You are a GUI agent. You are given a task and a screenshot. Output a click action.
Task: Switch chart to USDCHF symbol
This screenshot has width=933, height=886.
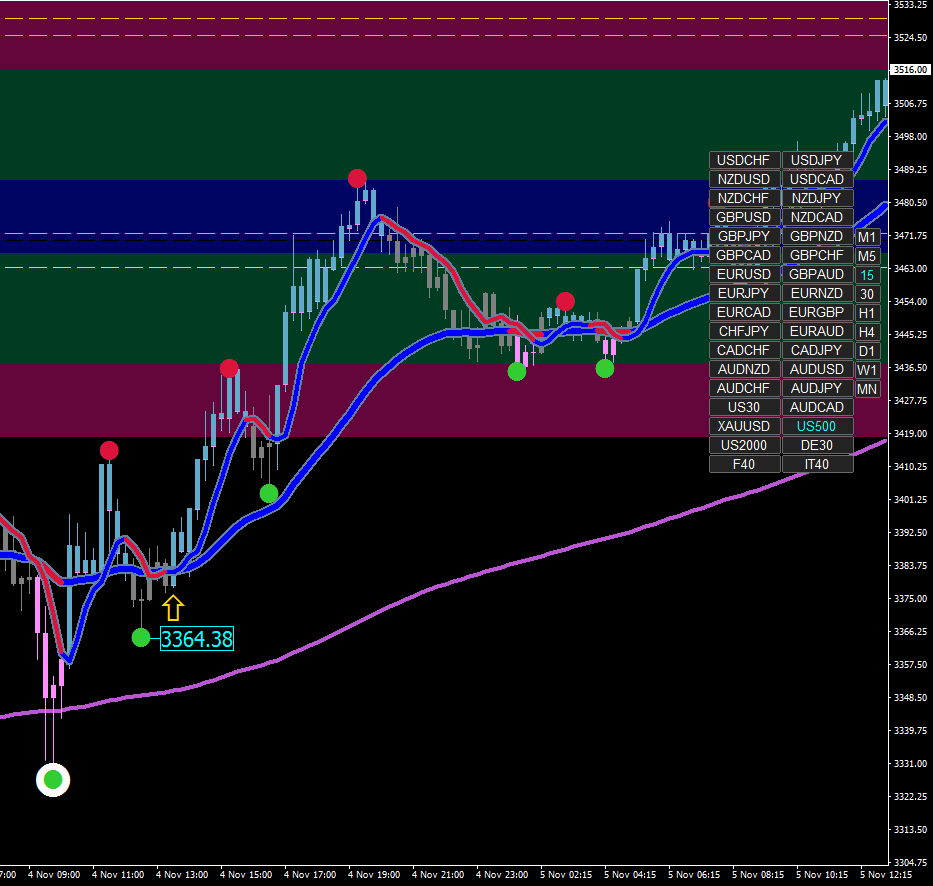click(744, 160)
